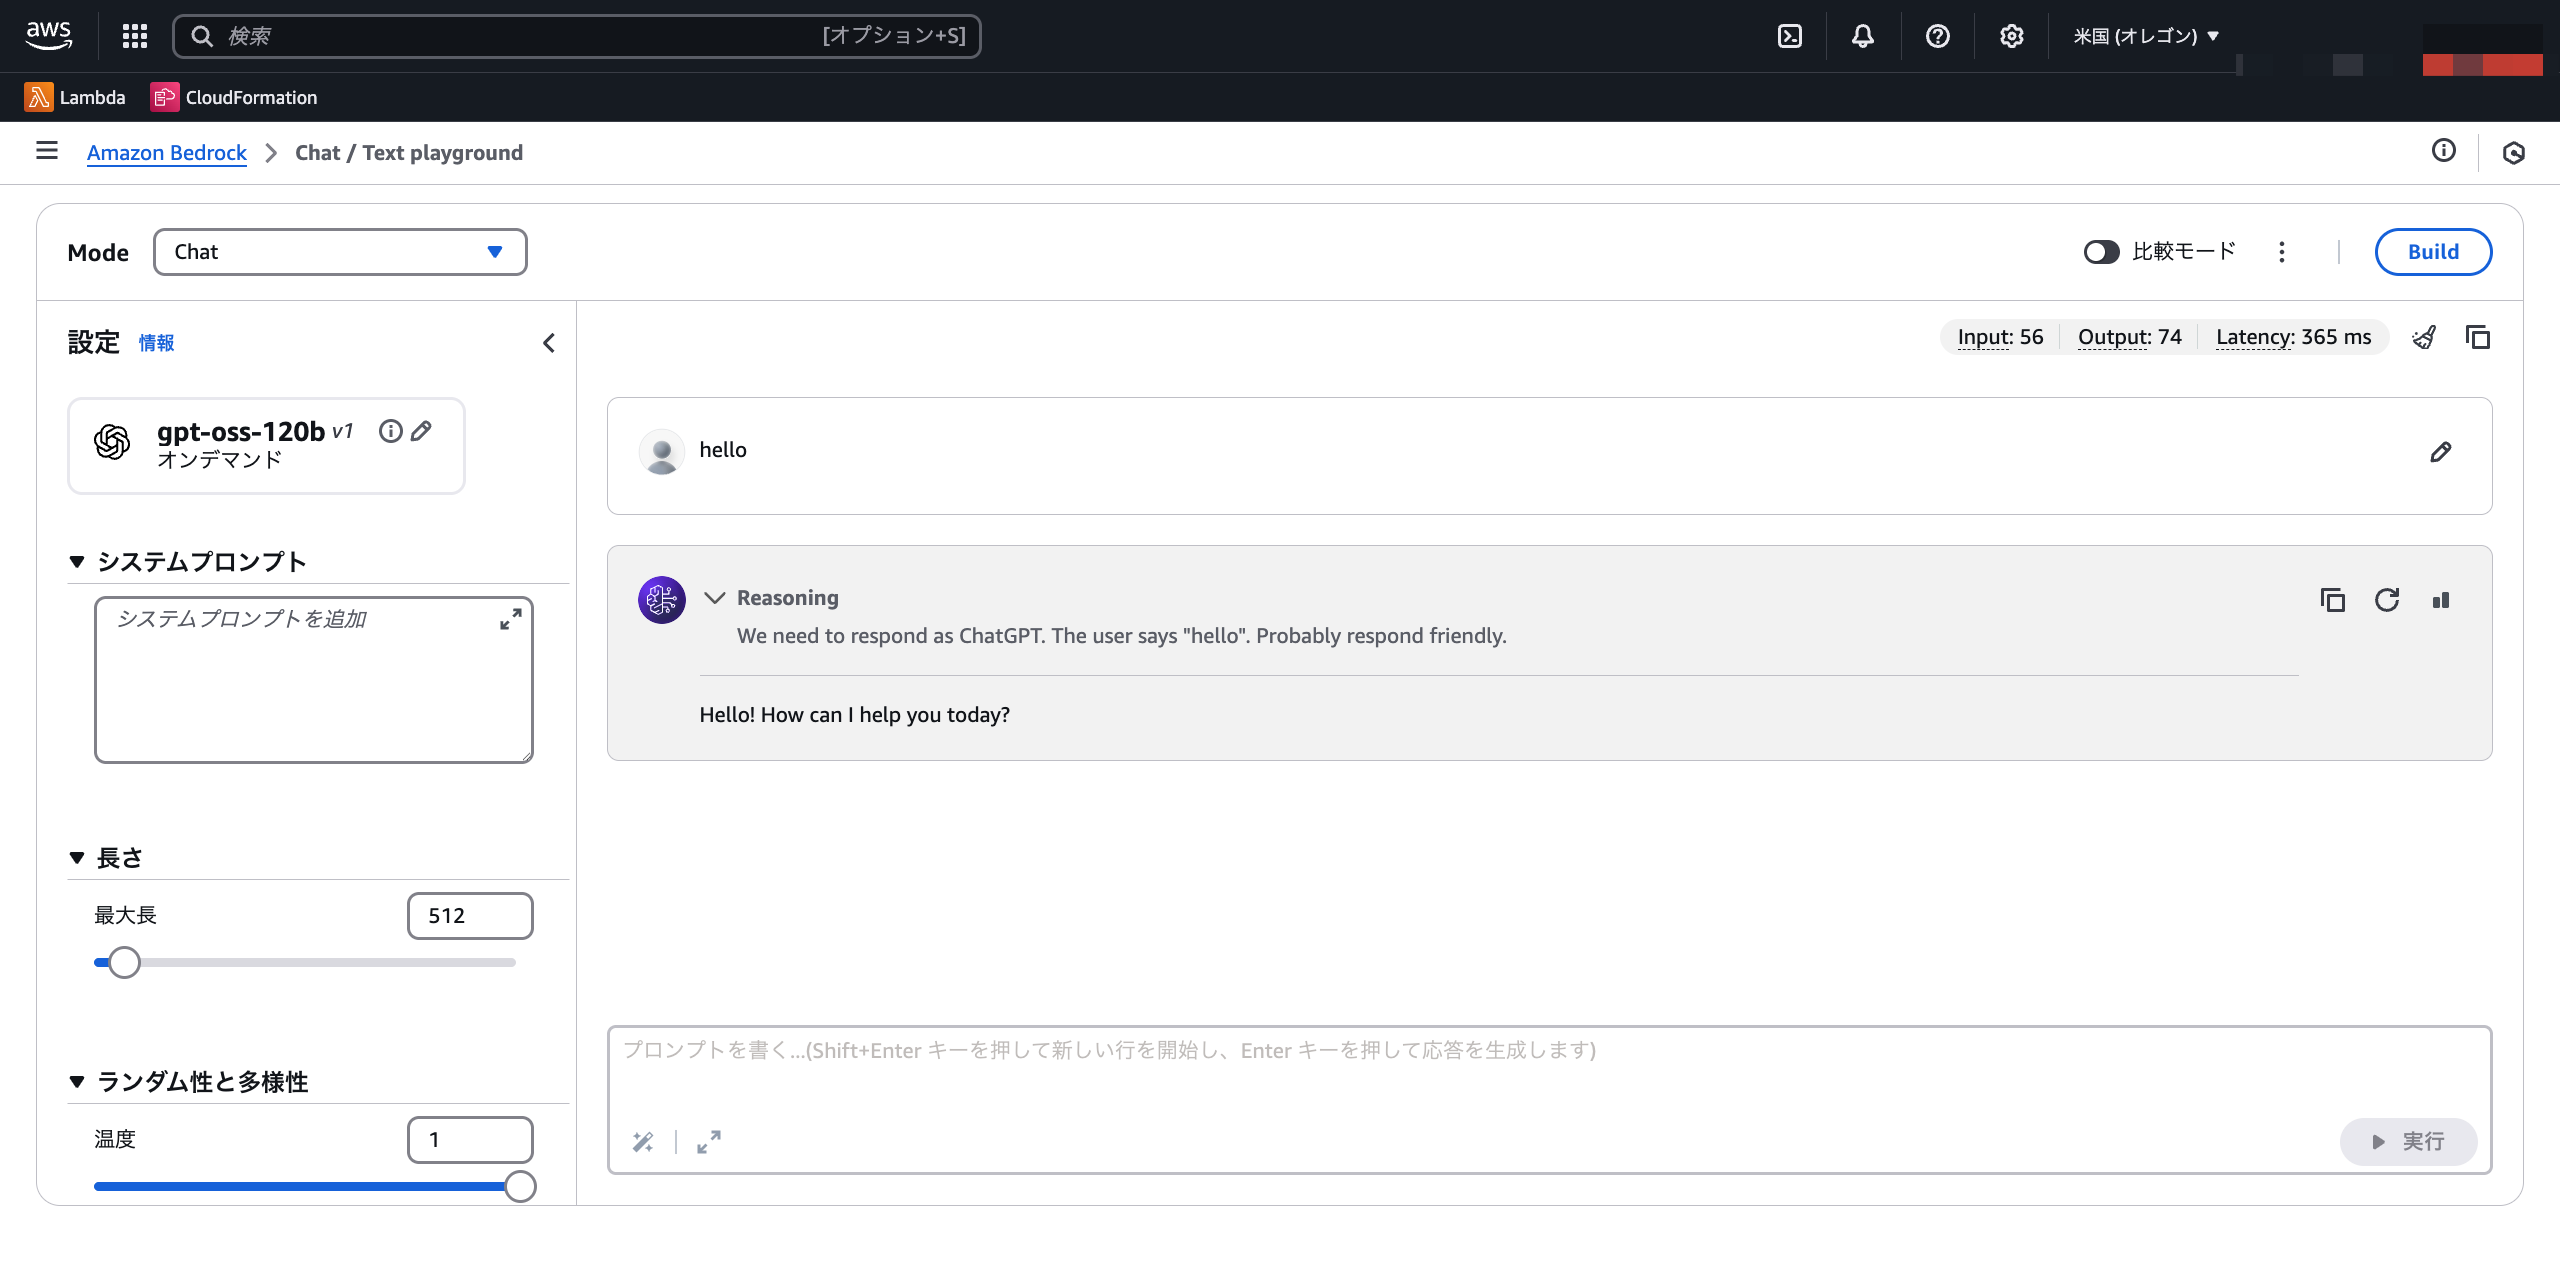This screenshot has height=1266, width=2560.
Task: Click the Input: 56 token count
Action: (2000, 337)
